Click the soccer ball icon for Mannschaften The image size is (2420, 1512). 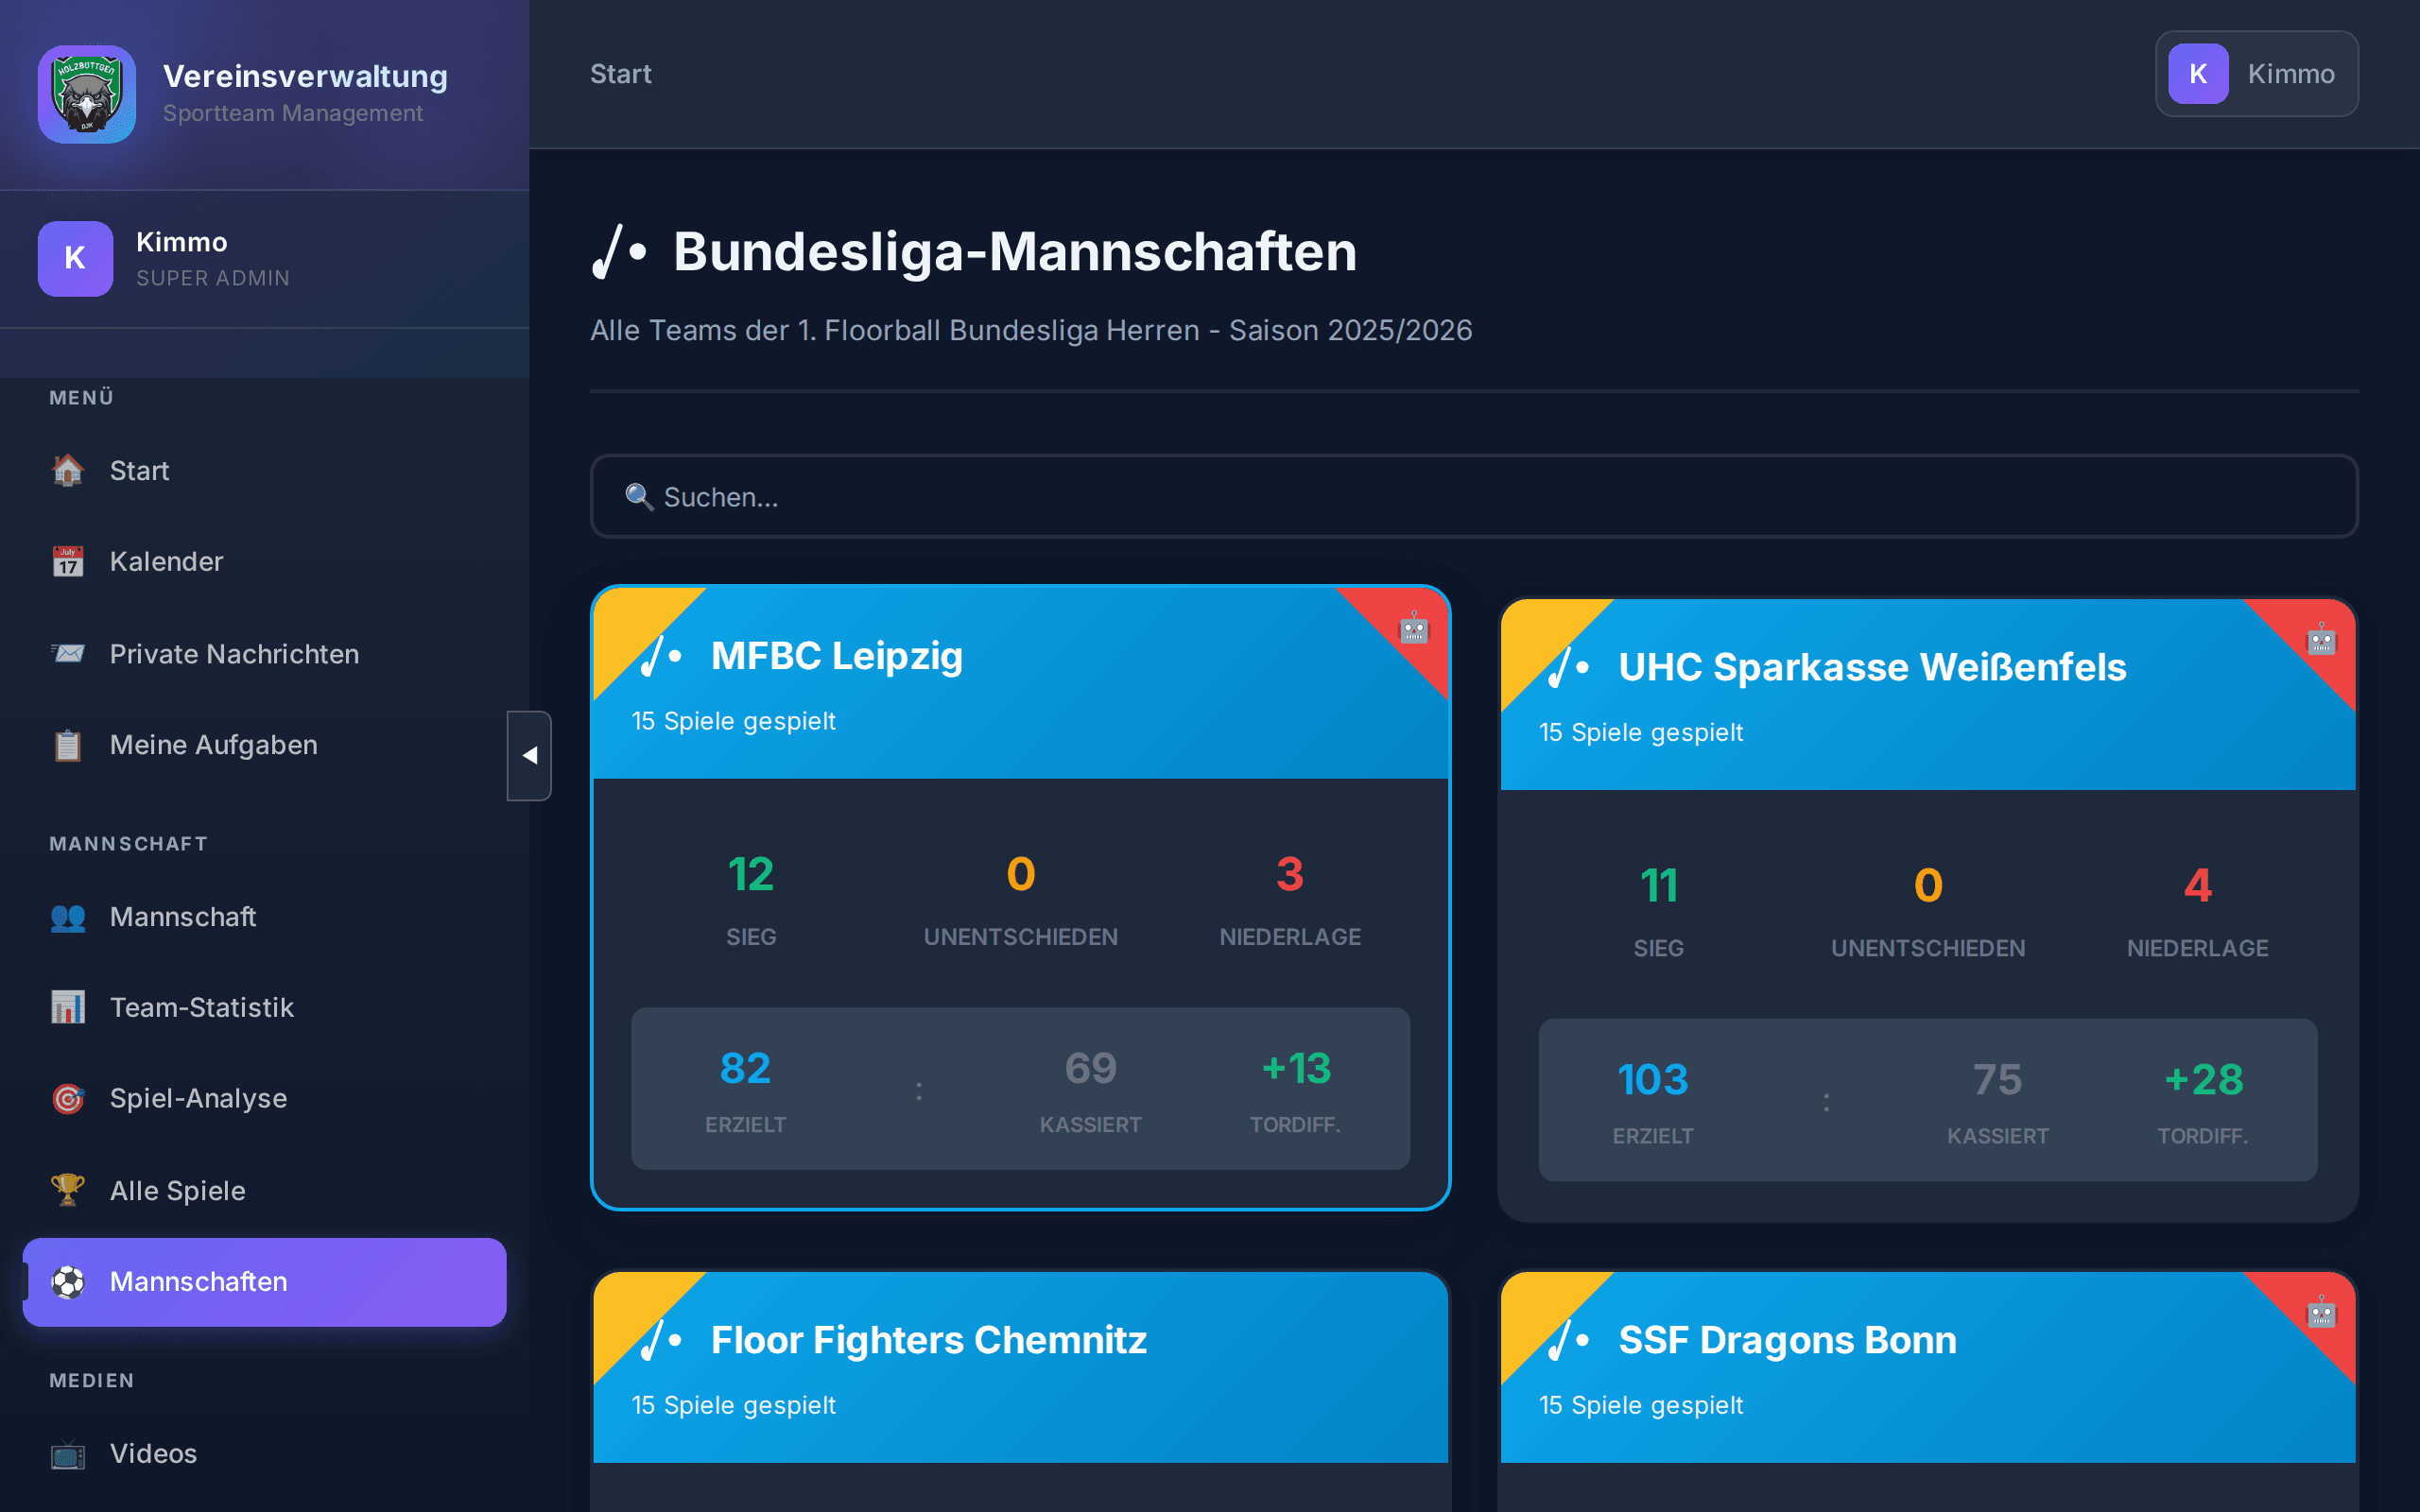coord(68,1282)
